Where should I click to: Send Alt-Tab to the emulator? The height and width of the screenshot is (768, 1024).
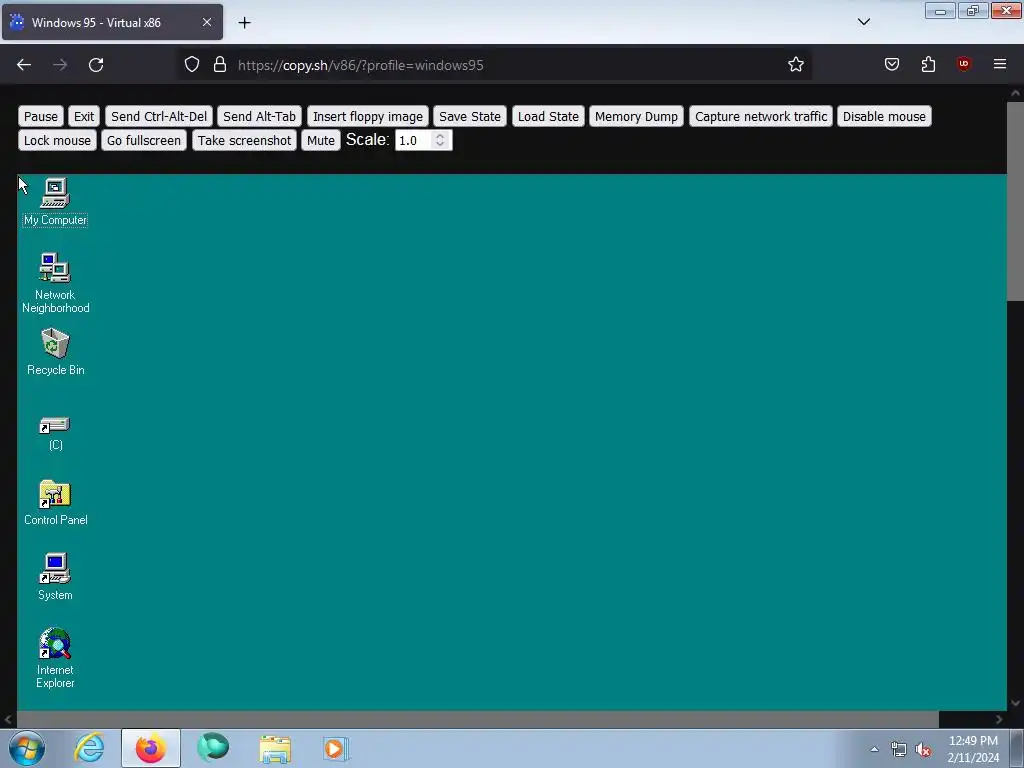259,116
